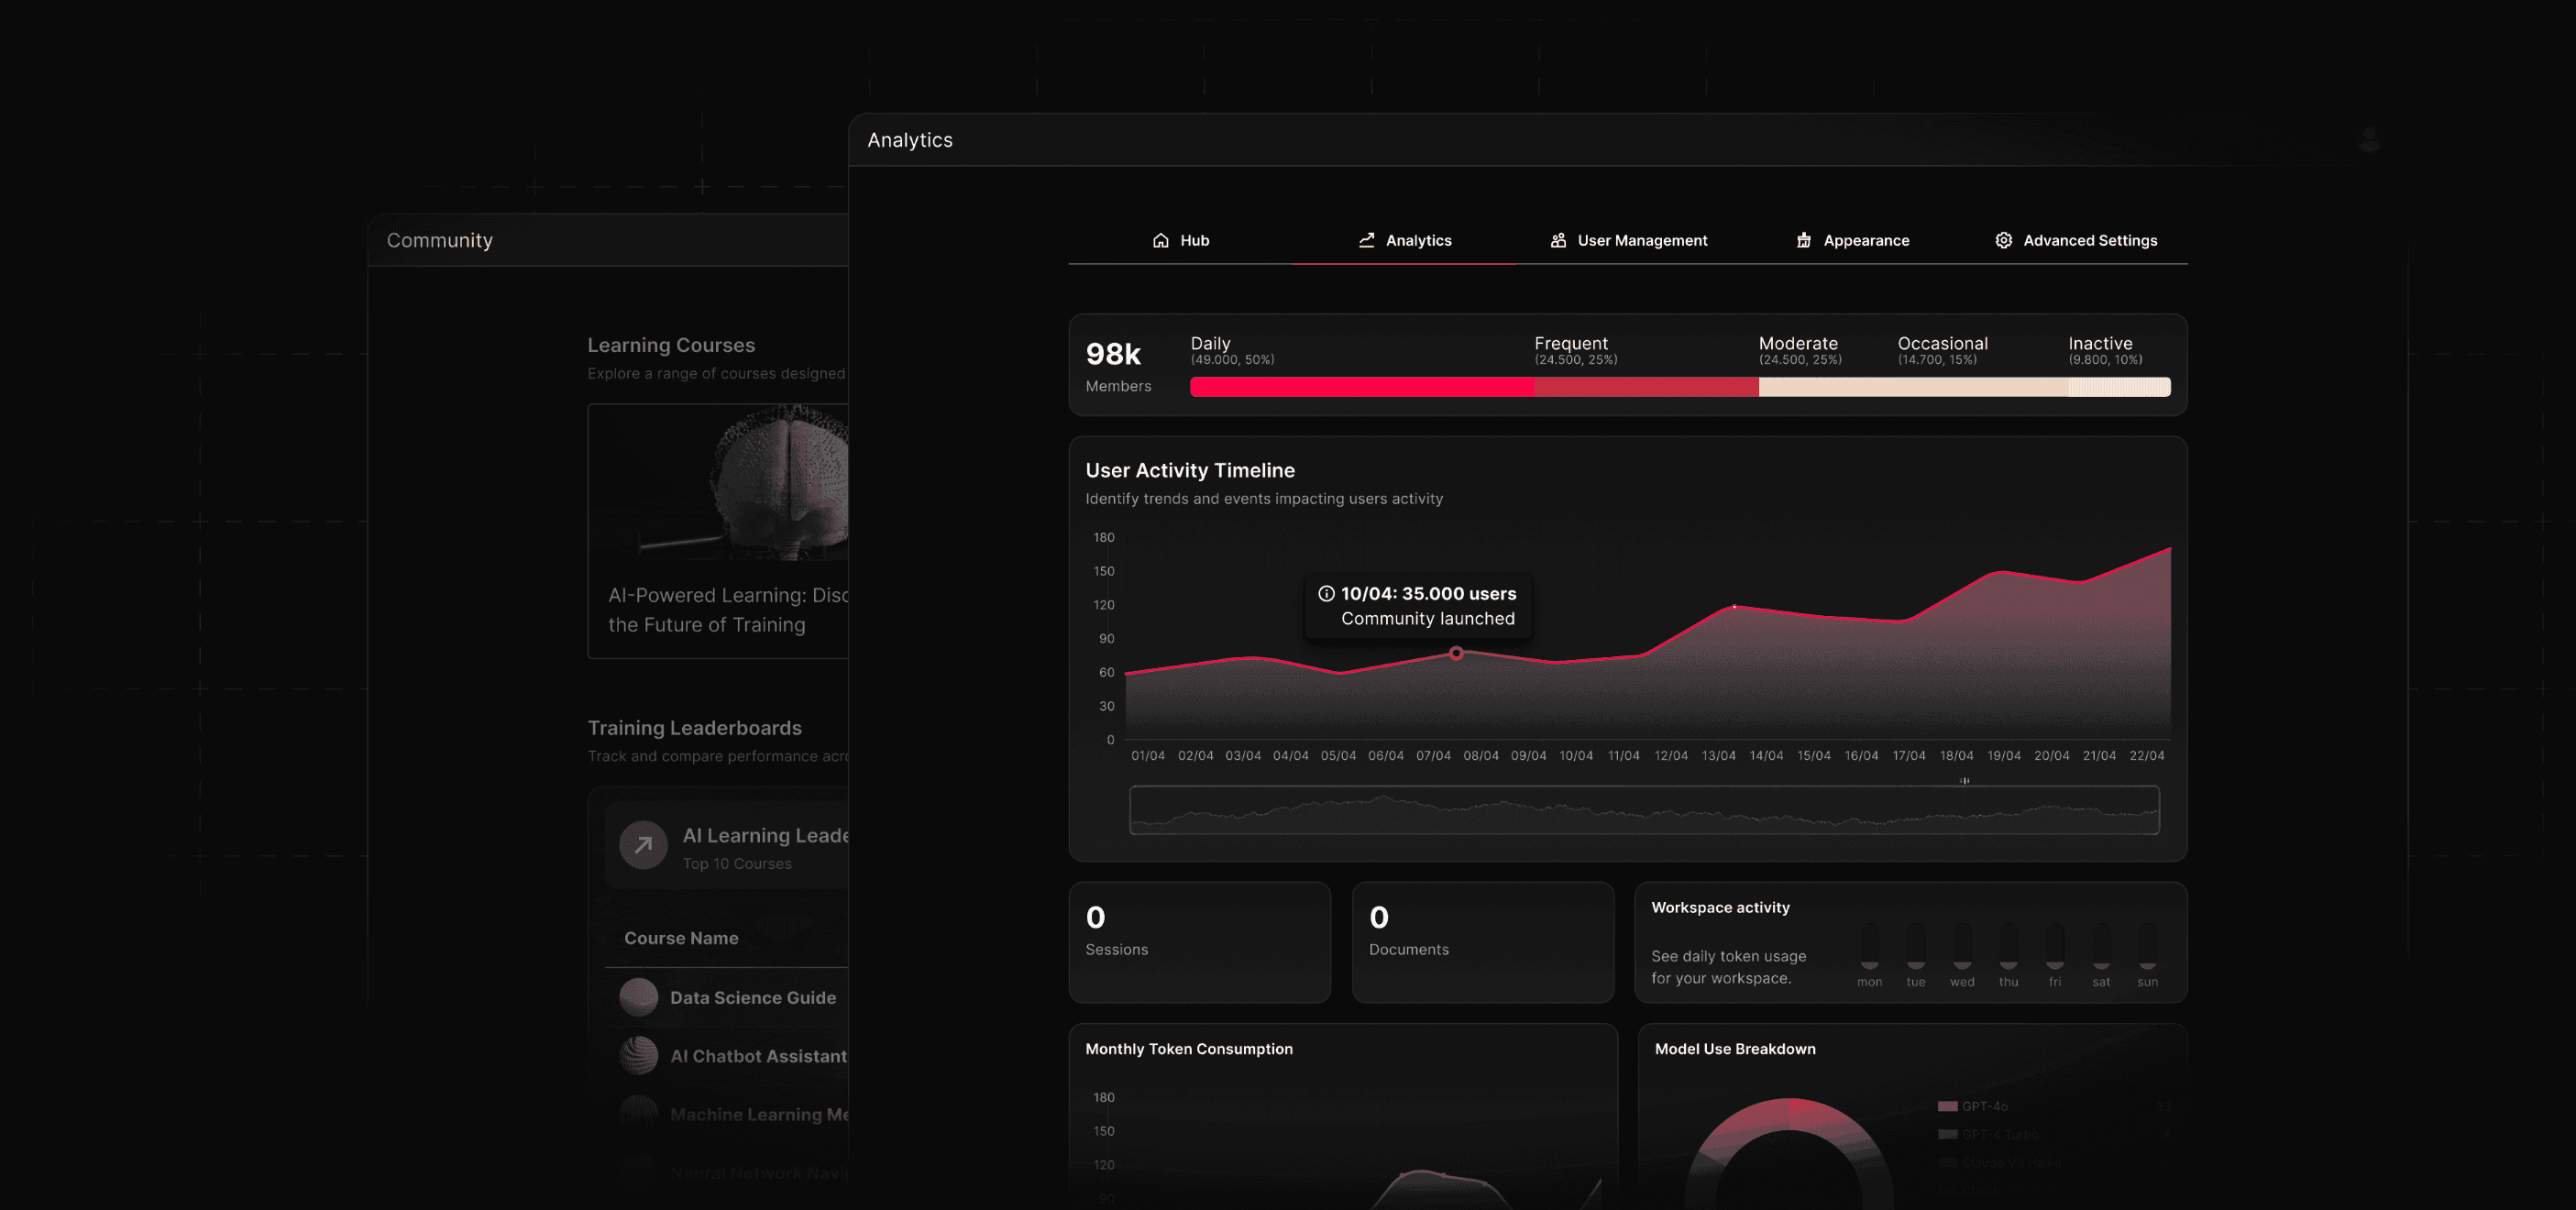This screenshot has height=1210, width=2576.
Task: Click the Course Name column header
Action: coord(681,938)
